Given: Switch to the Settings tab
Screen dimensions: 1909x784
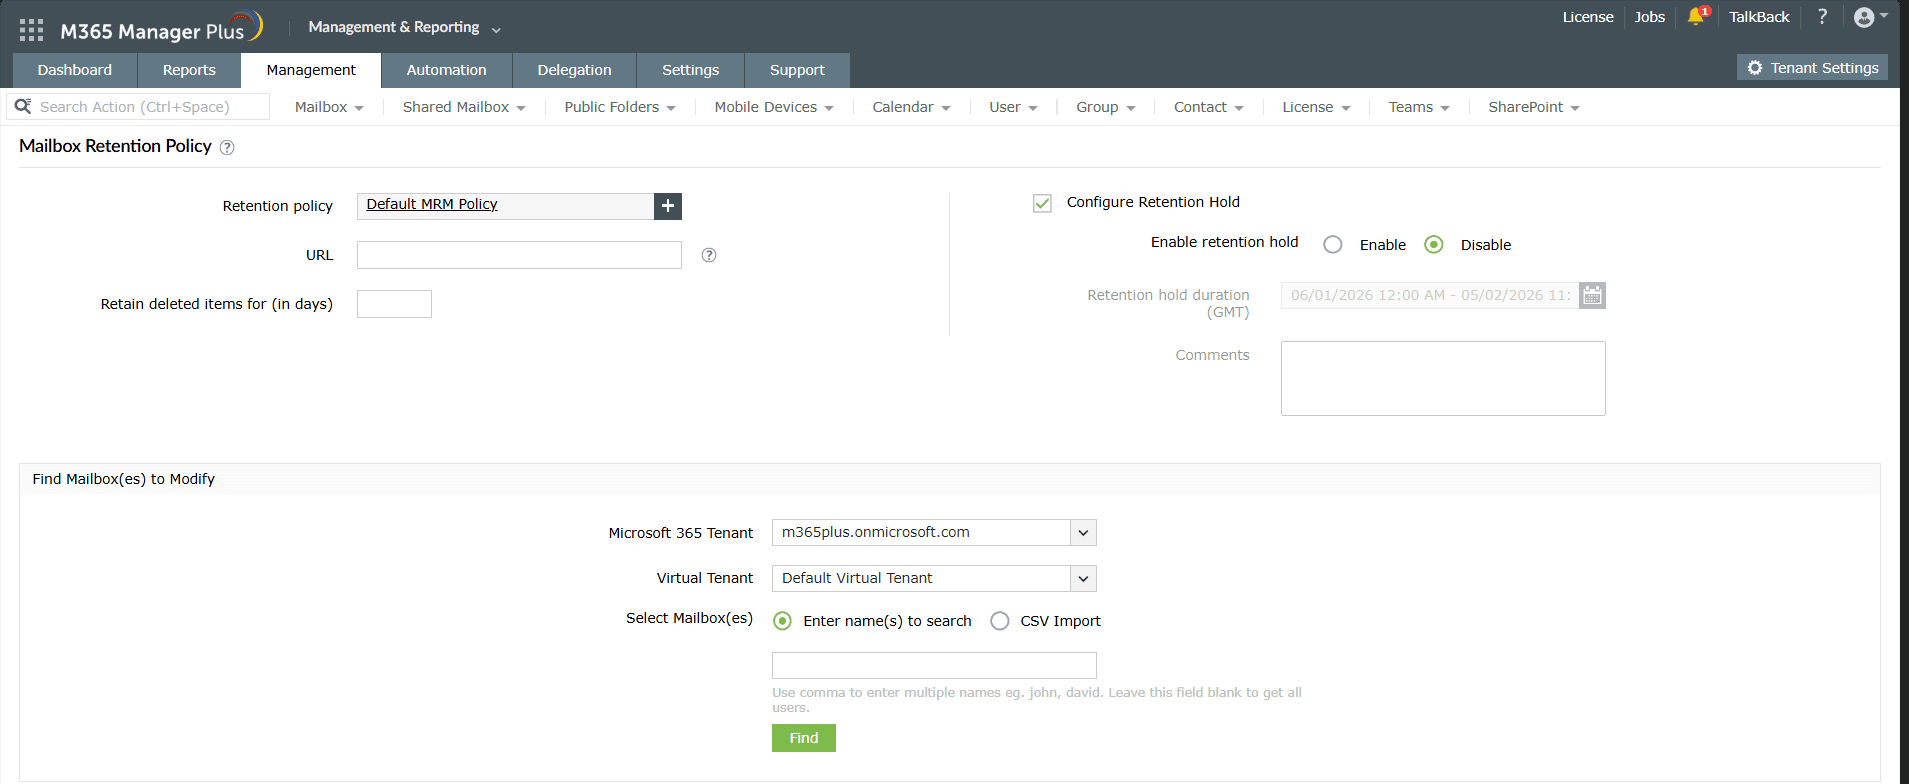Looking at the screenshot, I should 690,70.
